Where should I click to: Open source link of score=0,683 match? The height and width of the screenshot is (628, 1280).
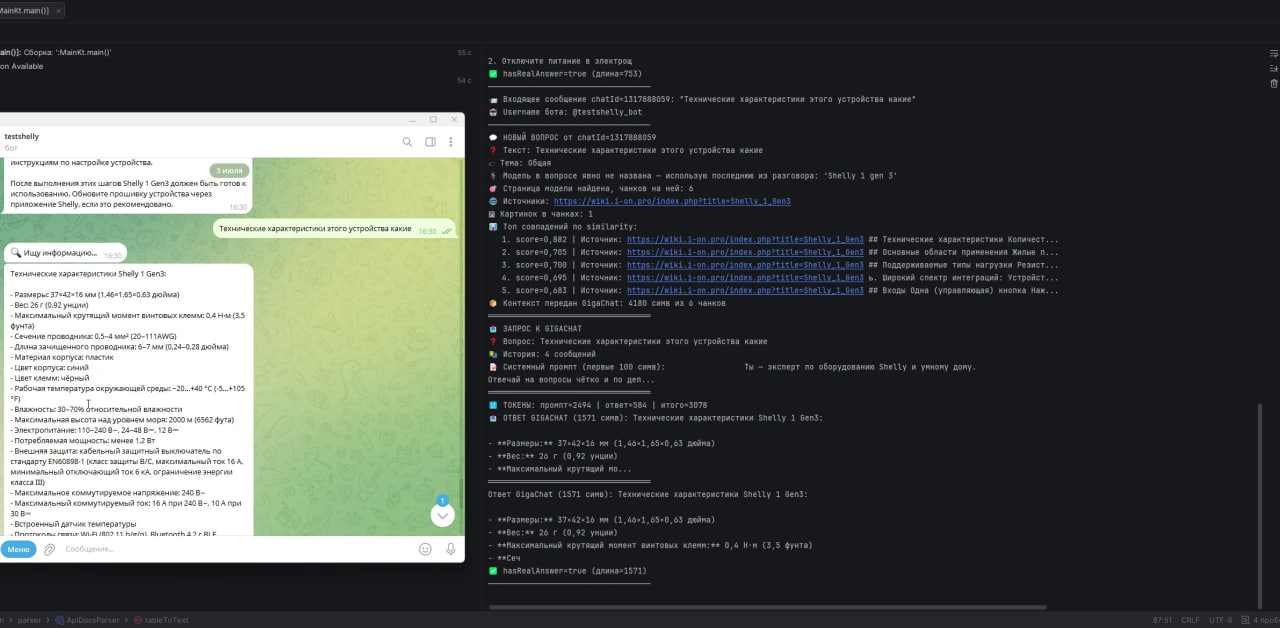tap(745, 290)
